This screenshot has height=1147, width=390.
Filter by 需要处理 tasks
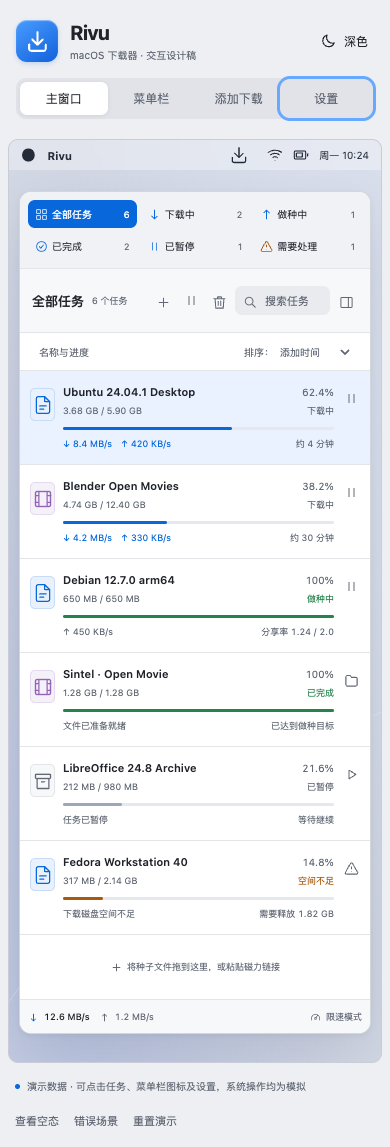tap(308, 247)
